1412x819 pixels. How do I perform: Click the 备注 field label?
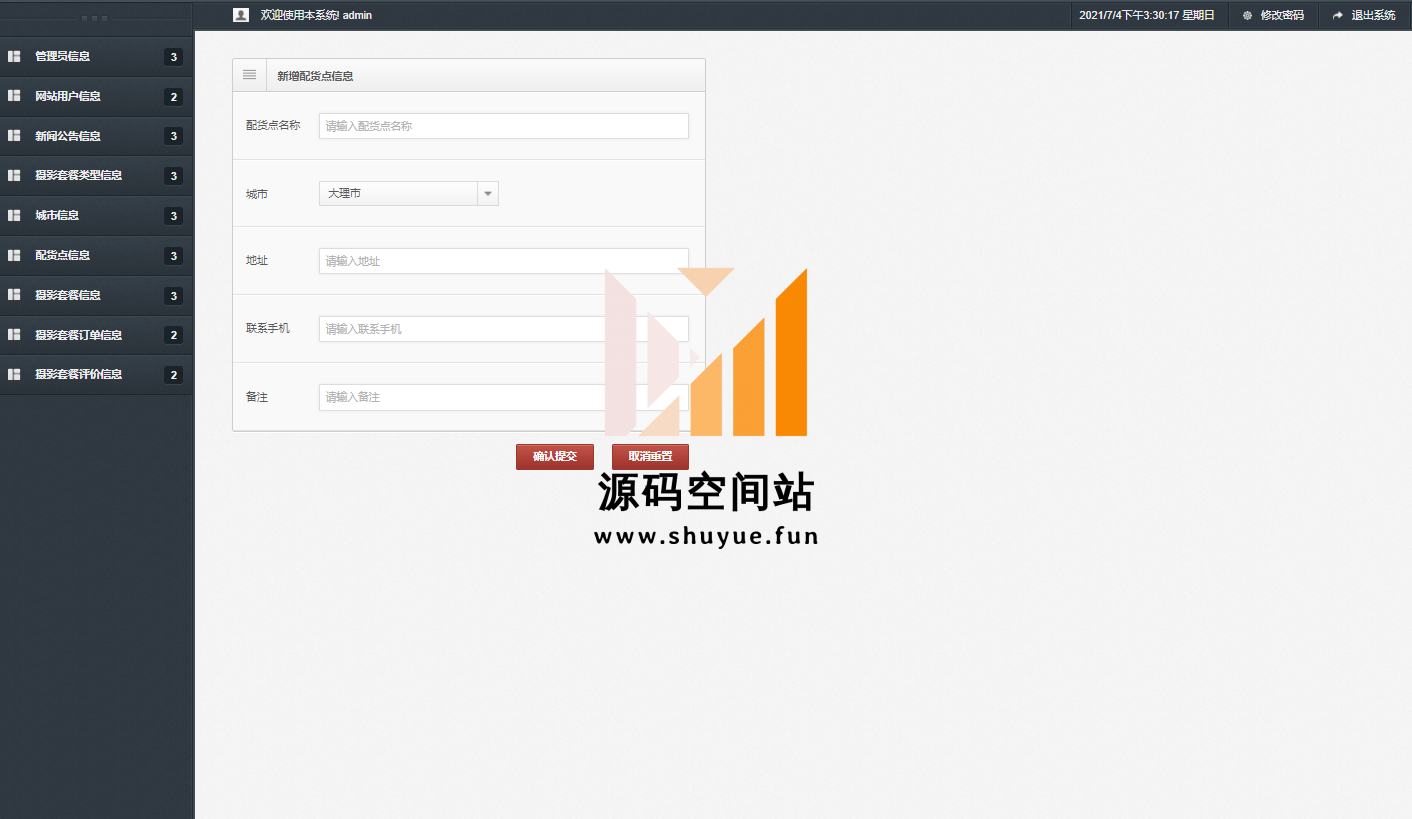257,397
